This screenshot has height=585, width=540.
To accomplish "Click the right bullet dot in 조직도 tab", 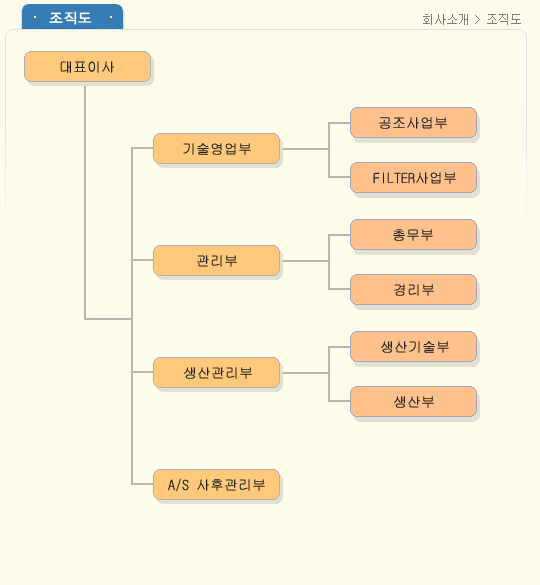I will click(111, 17).
